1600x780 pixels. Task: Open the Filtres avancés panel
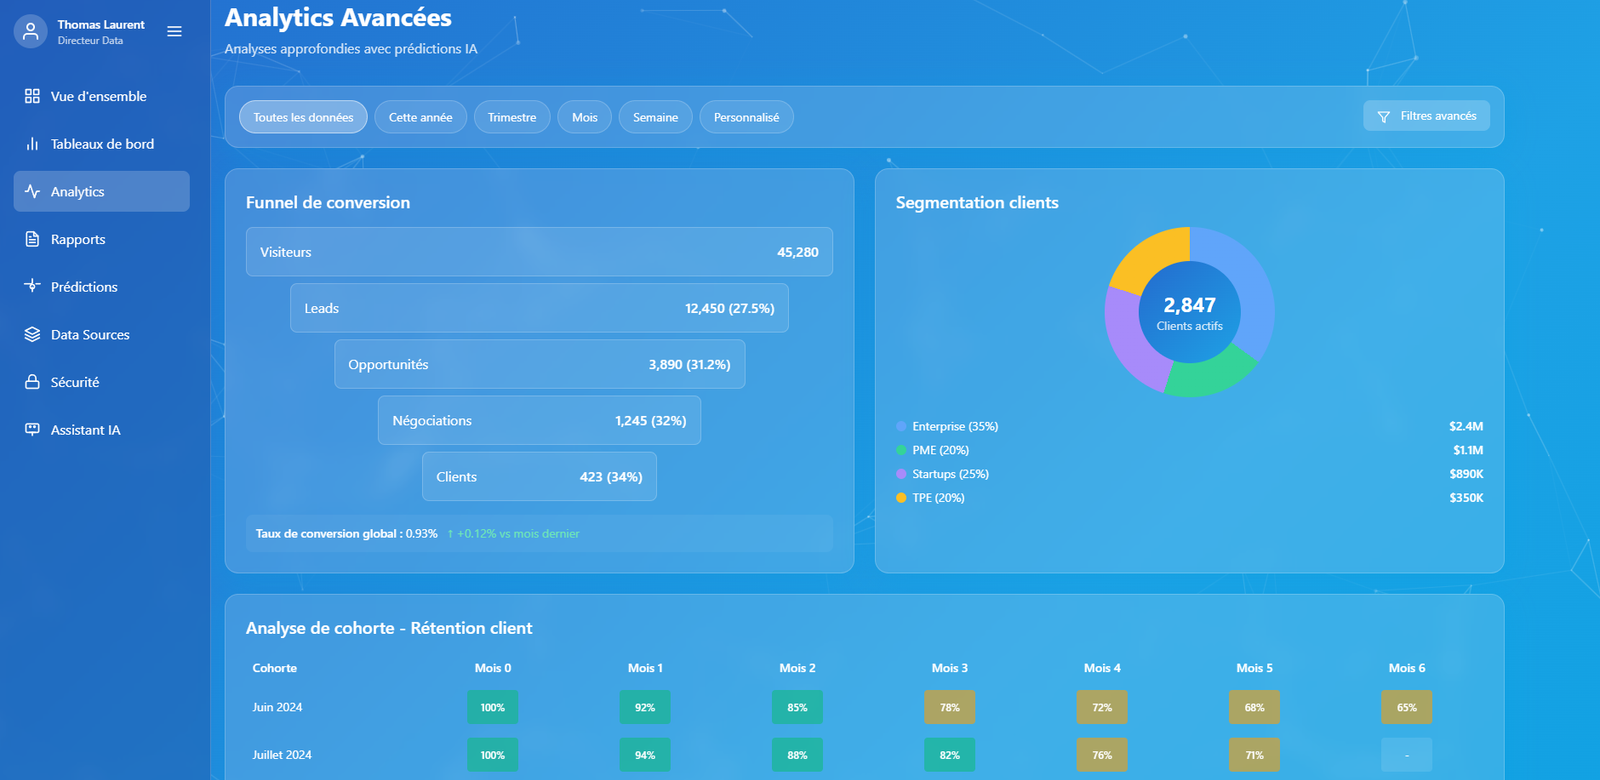pos(1426,116)
